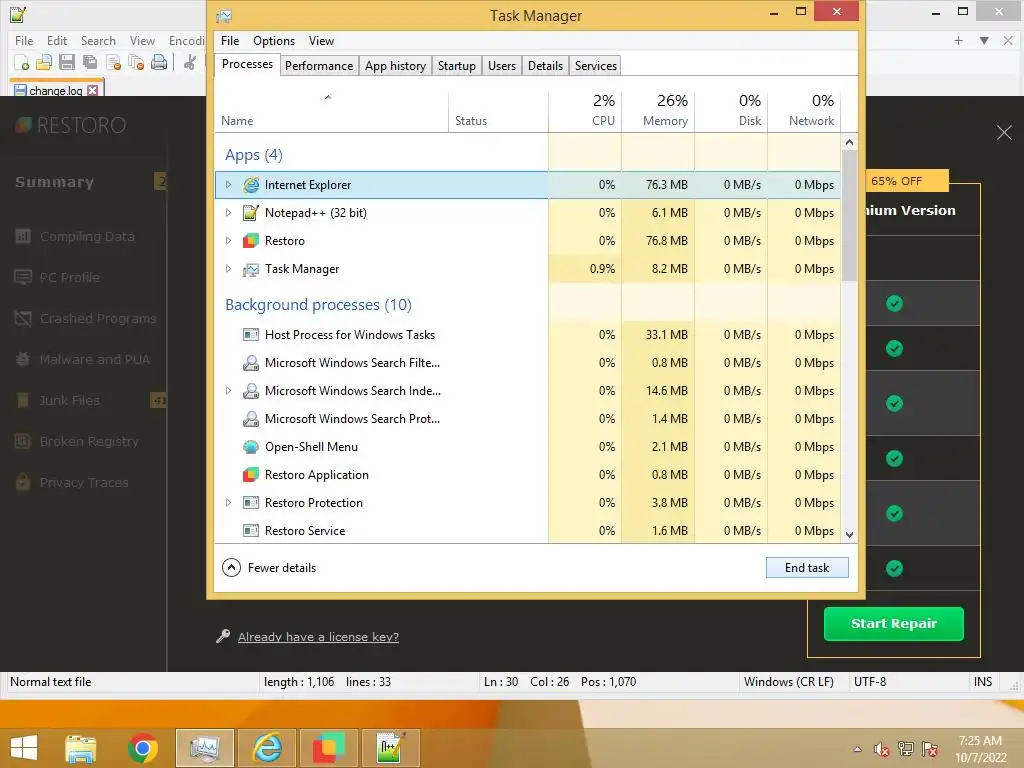
Task: Click Notepad++ Save toolbar icon
Action: pyautogui.click(x=67, y=63)
